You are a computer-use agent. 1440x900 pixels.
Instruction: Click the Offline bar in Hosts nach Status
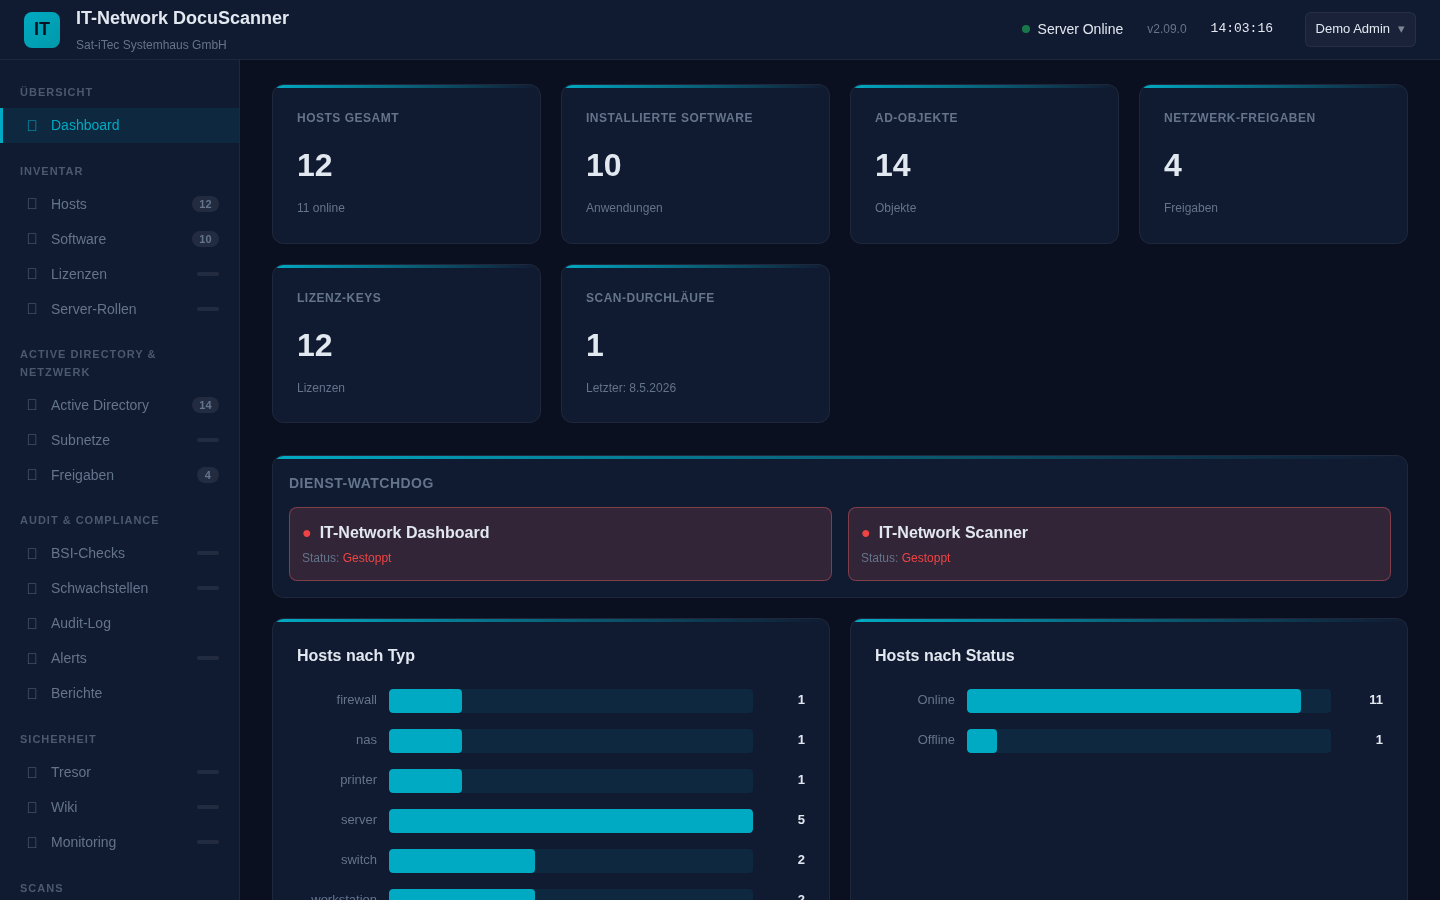[982, 741]
